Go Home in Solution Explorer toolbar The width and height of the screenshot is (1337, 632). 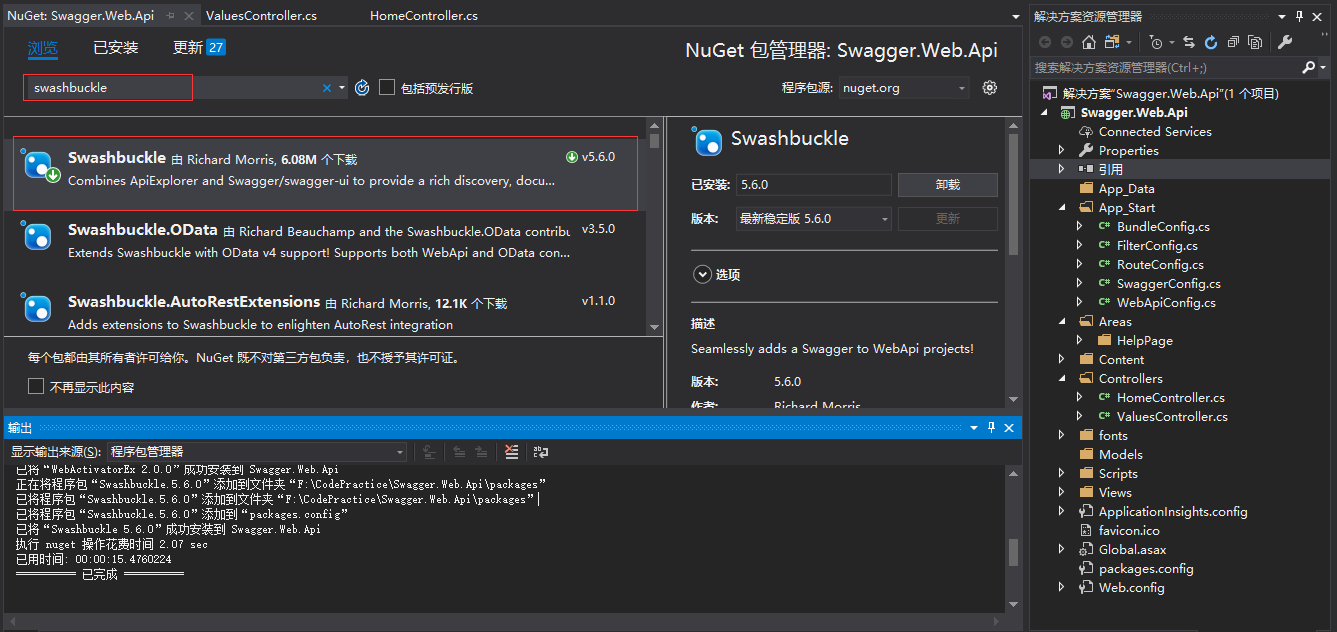pyautogui.click(x=1088, y=42)
